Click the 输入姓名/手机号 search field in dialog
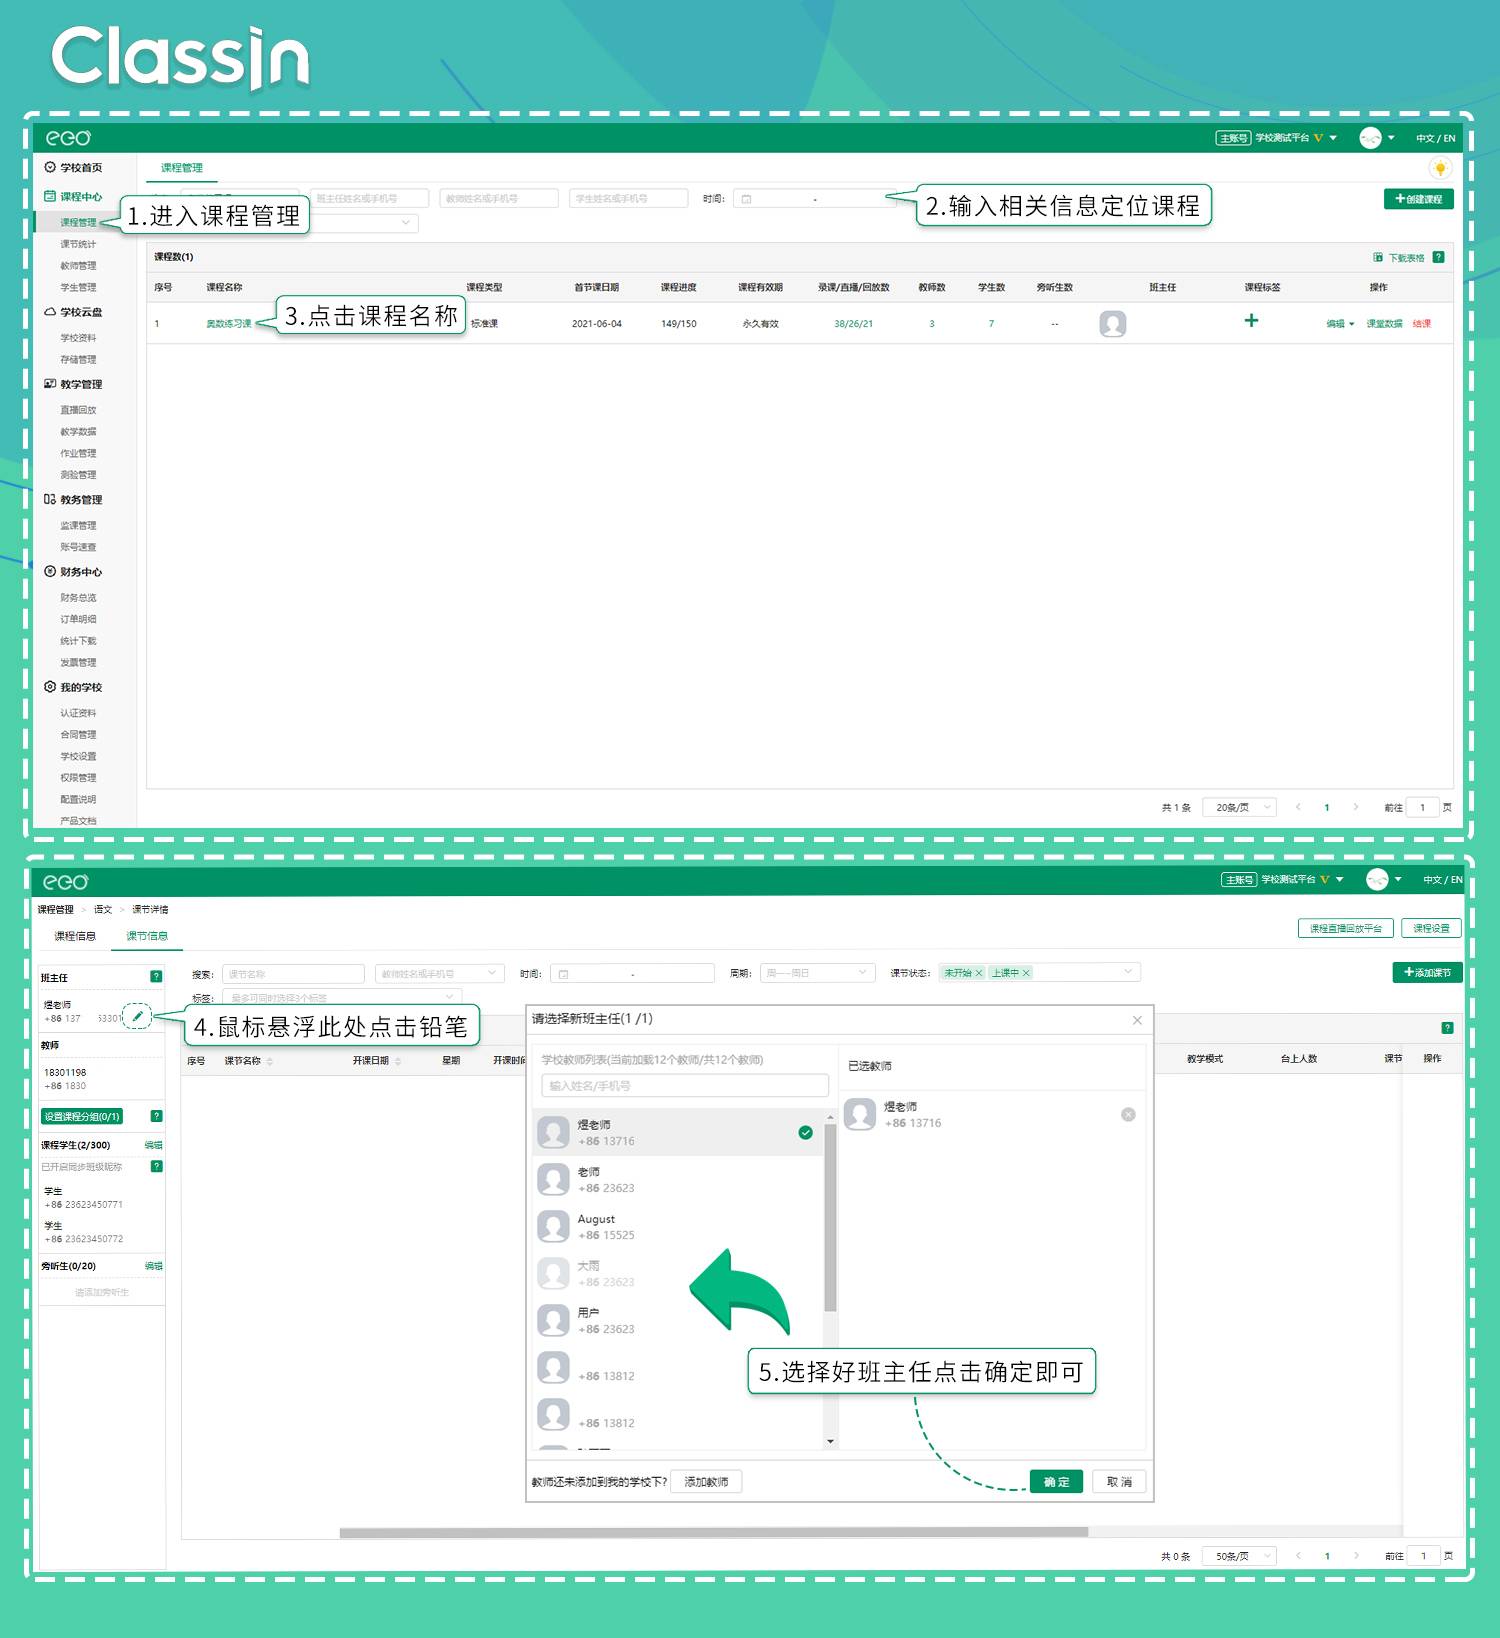This screenshot has height=1638, width=1500. (685, 1086)
